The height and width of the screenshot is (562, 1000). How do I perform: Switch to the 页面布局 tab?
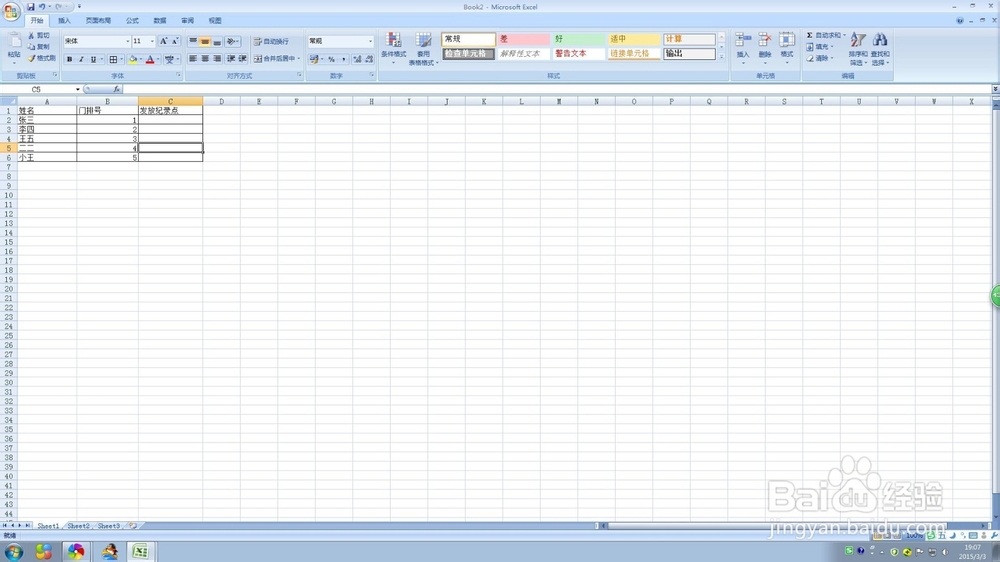98,20
